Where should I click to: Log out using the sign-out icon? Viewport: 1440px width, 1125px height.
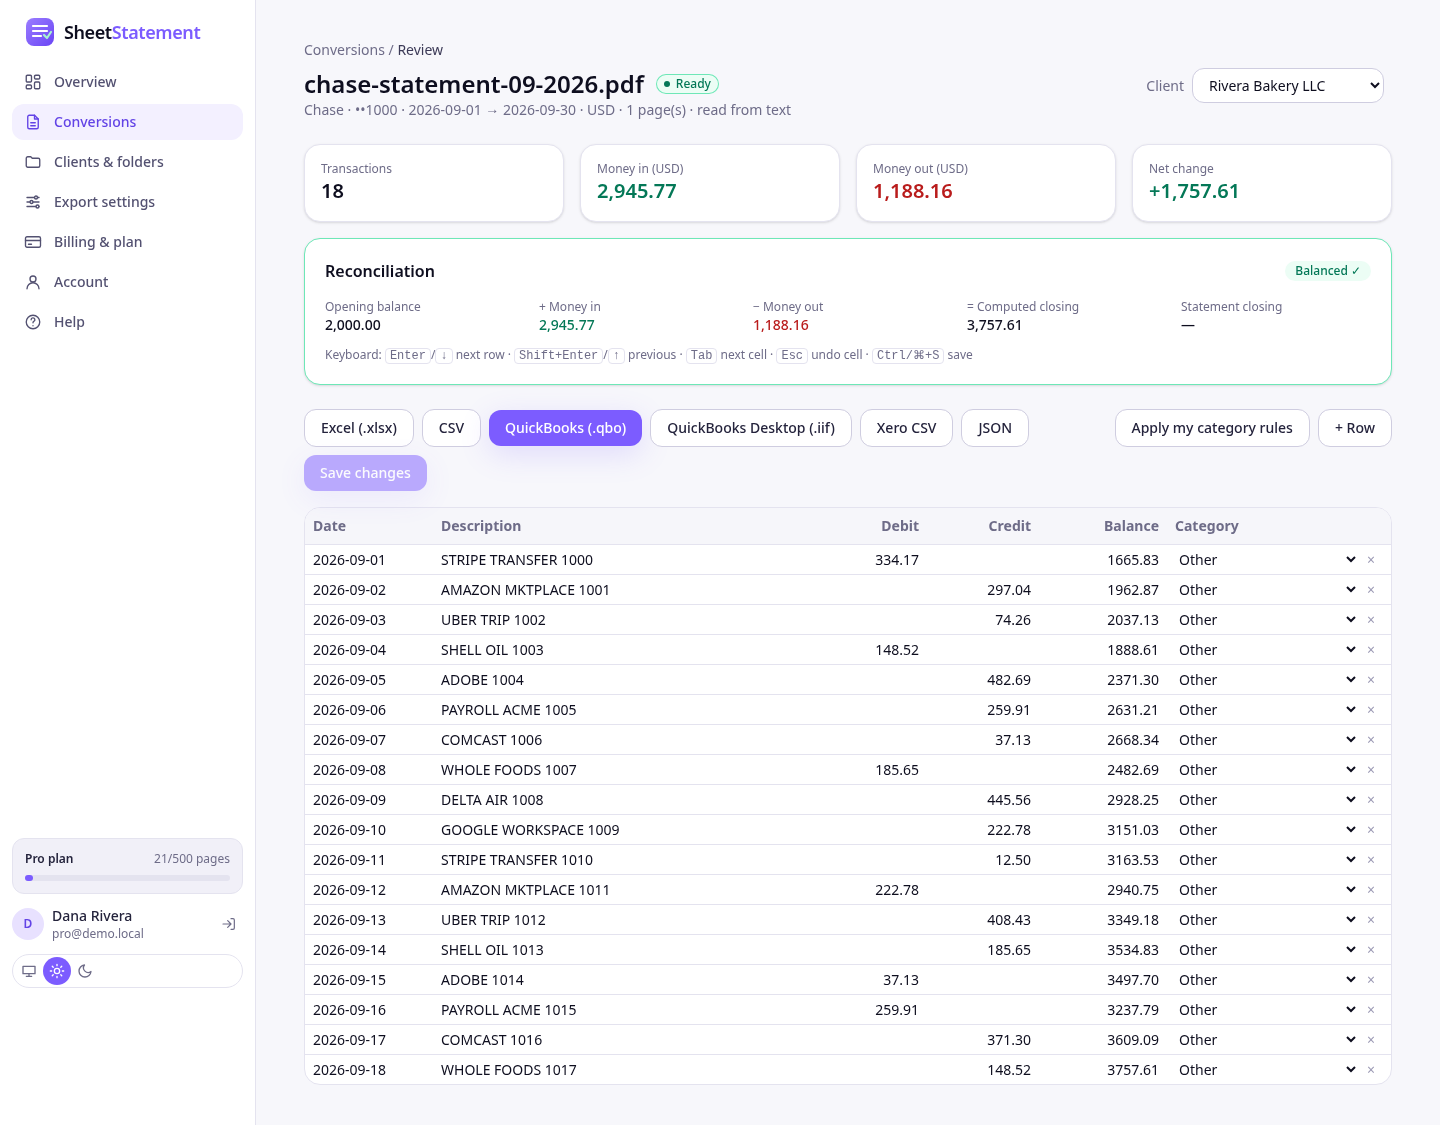tap(229, 924)
